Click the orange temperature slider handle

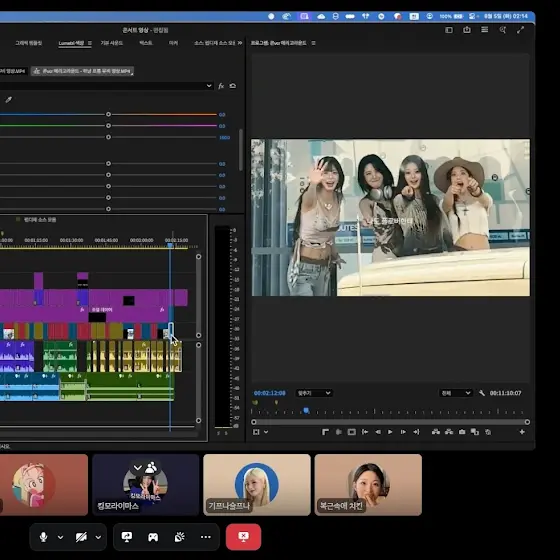point(108,115)
